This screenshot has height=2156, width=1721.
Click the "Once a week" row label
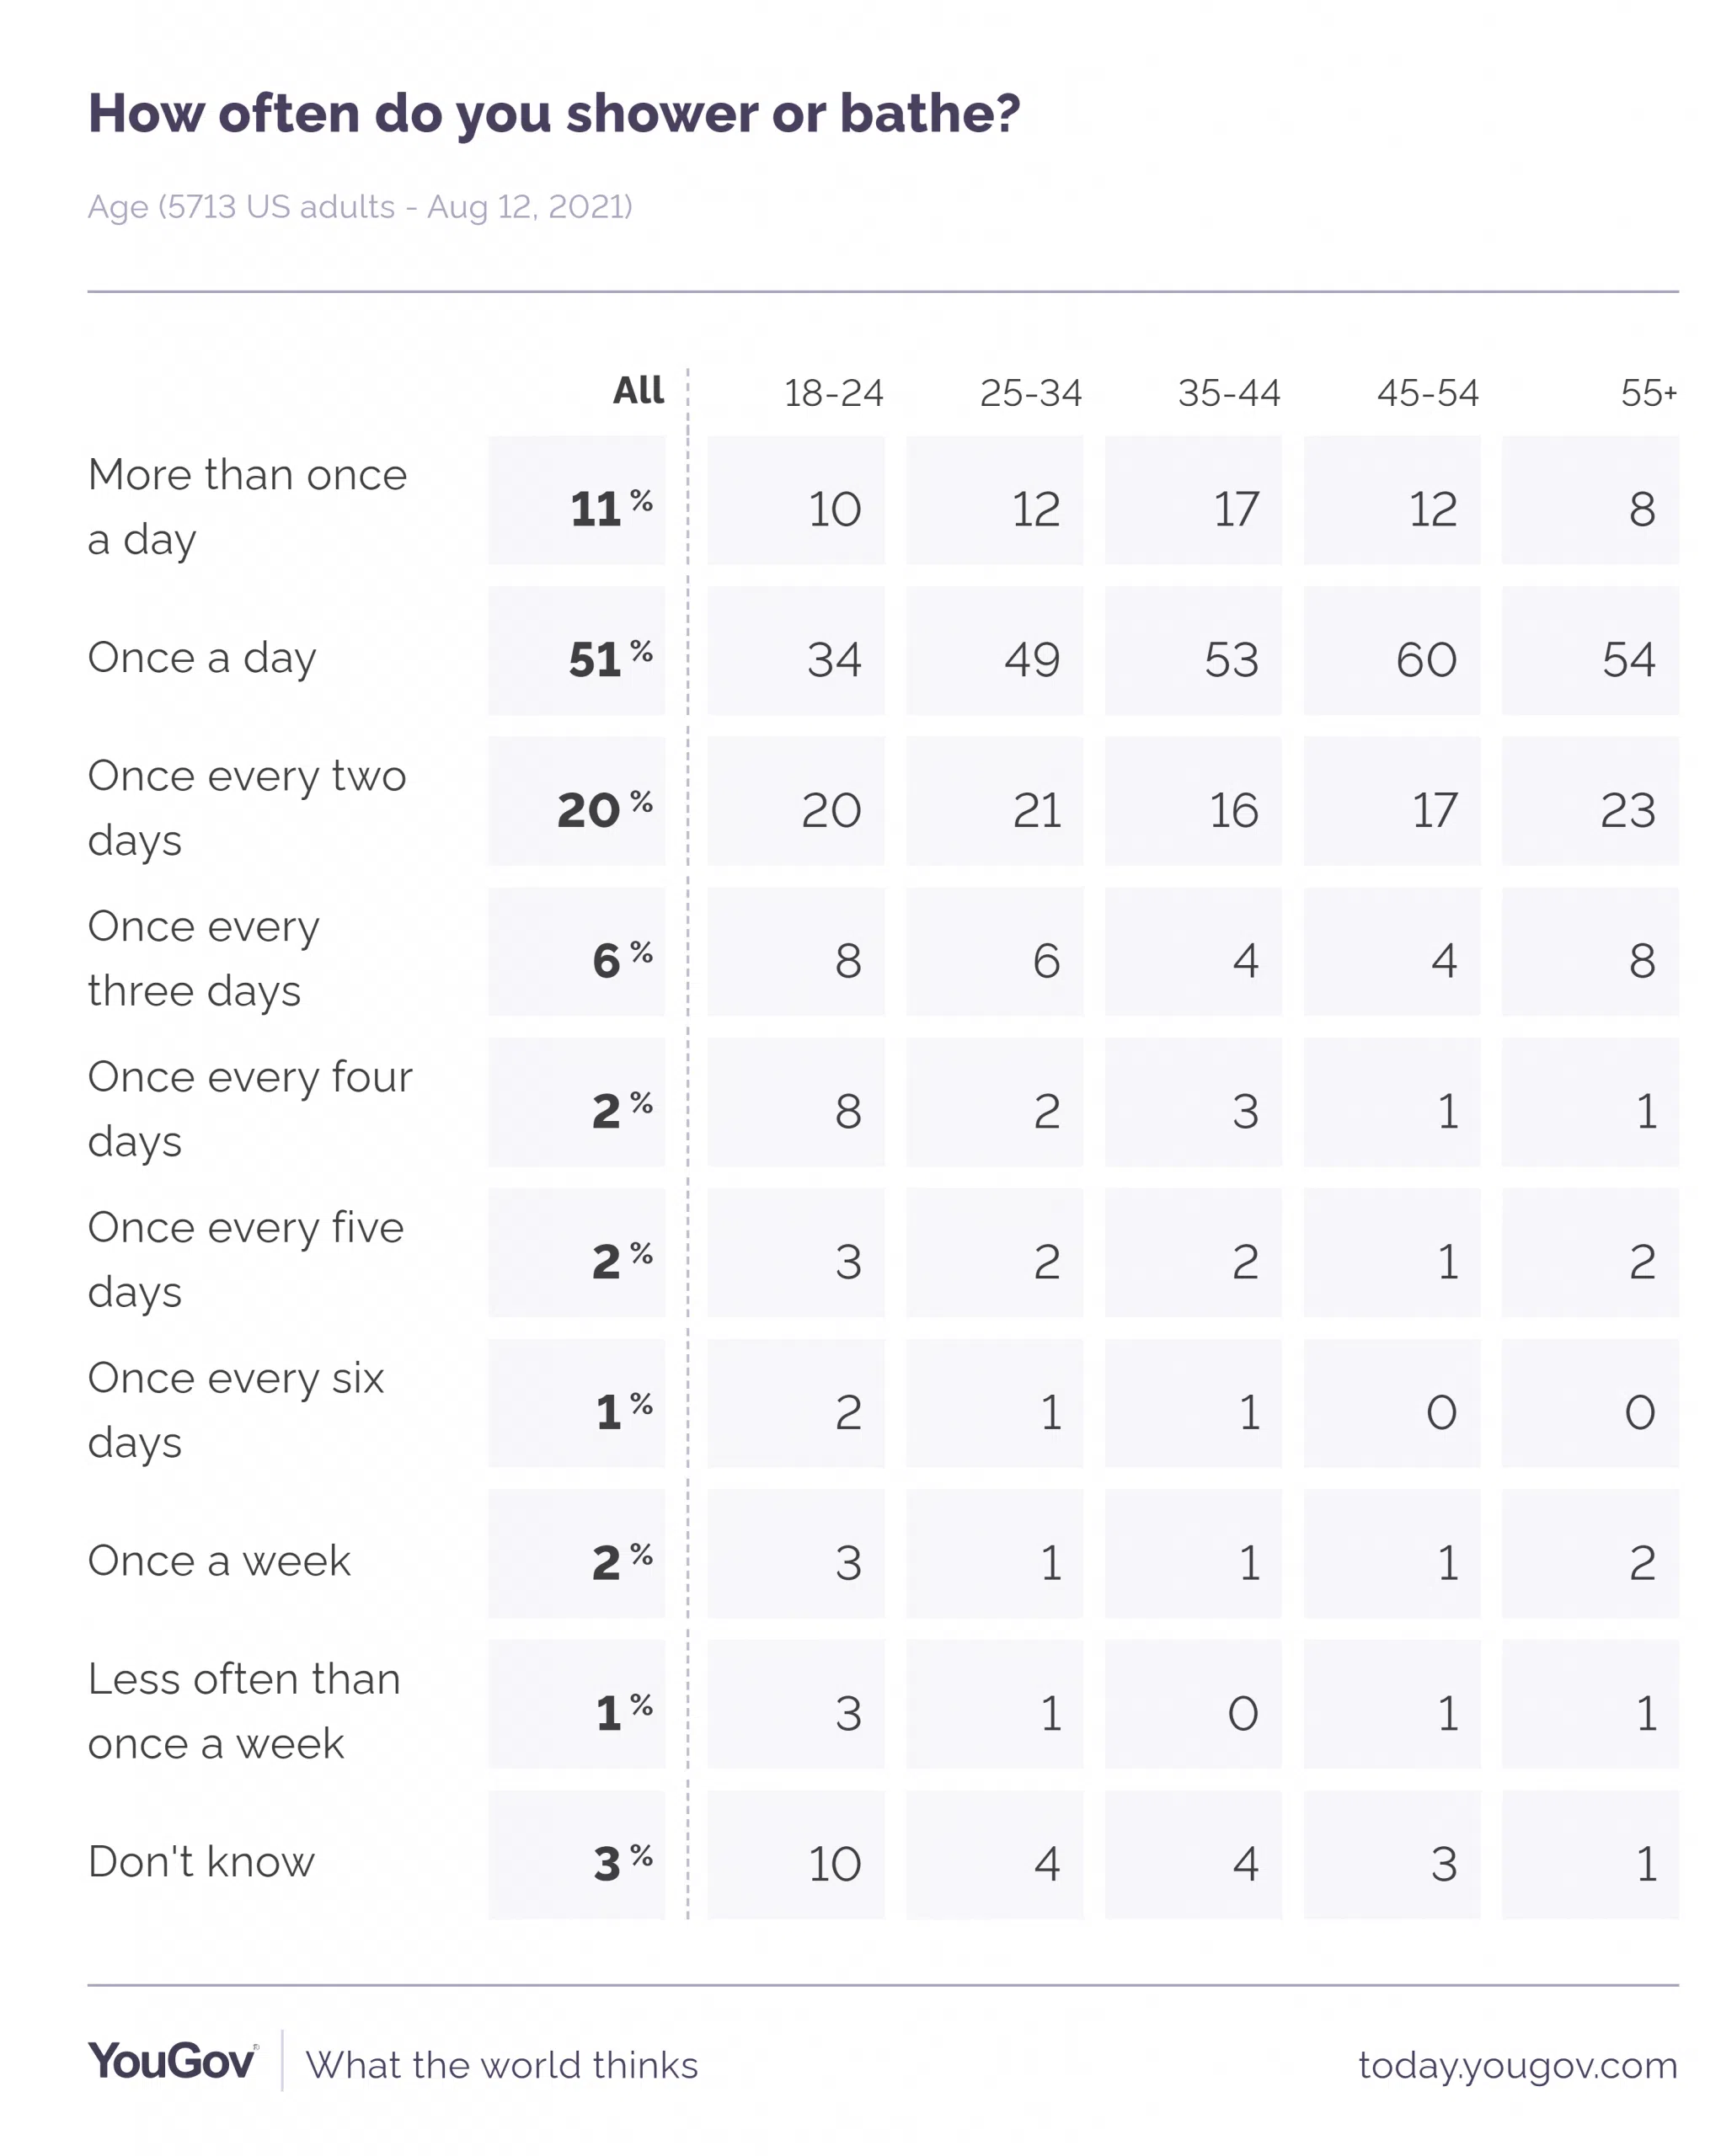point(219,1561)
